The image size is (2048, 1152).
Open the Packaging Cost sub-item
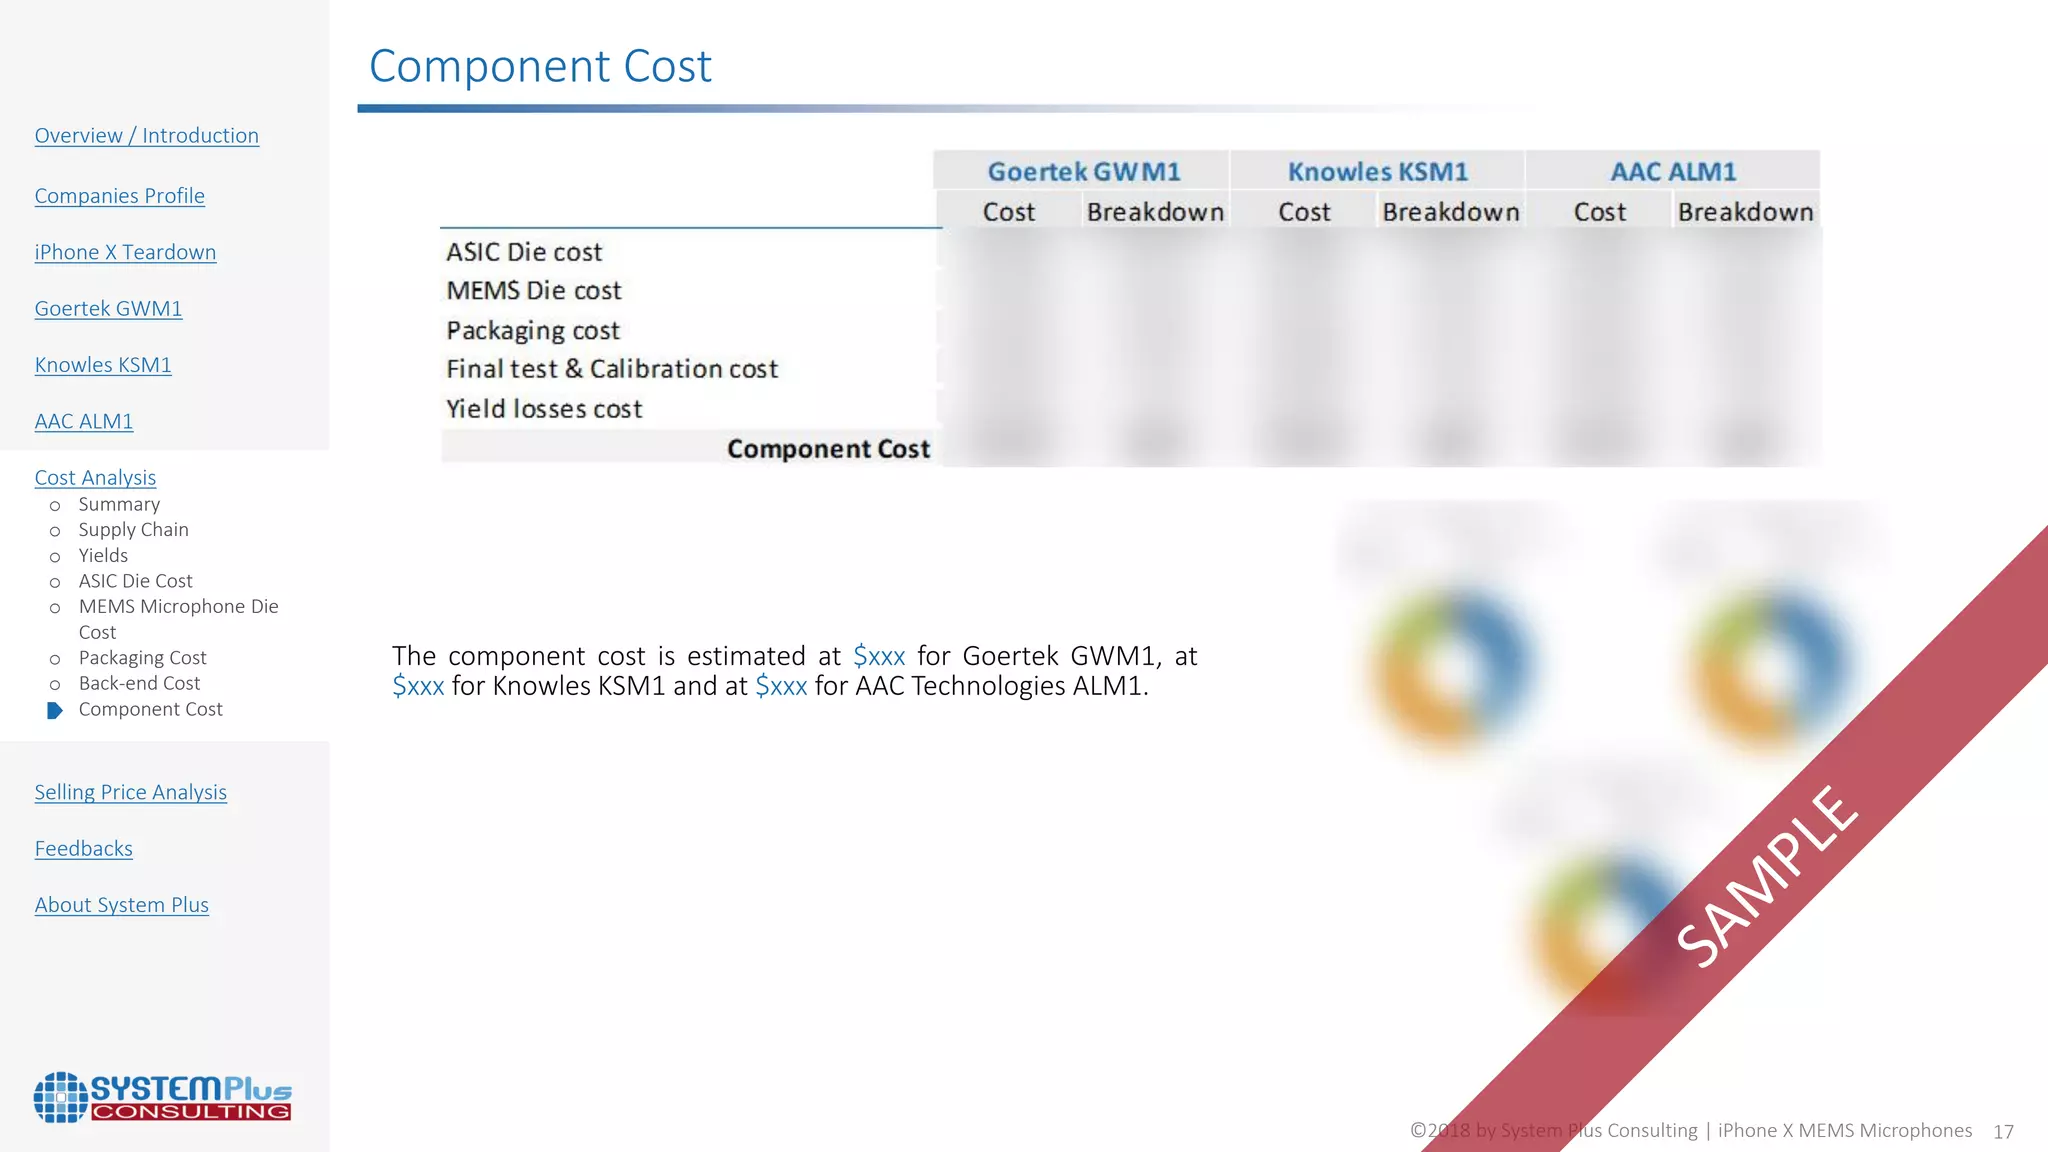142,658
